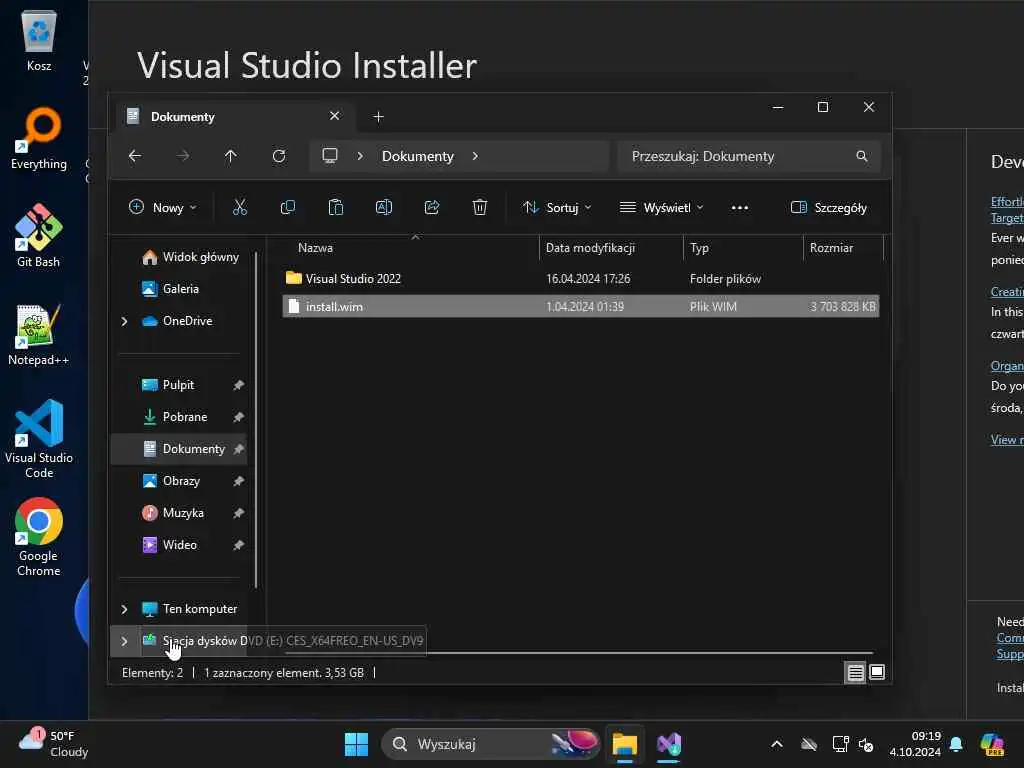Refresh the Dokumenty folder view
This screenshot has height=768, width=1024.
[x=279, y=156]
